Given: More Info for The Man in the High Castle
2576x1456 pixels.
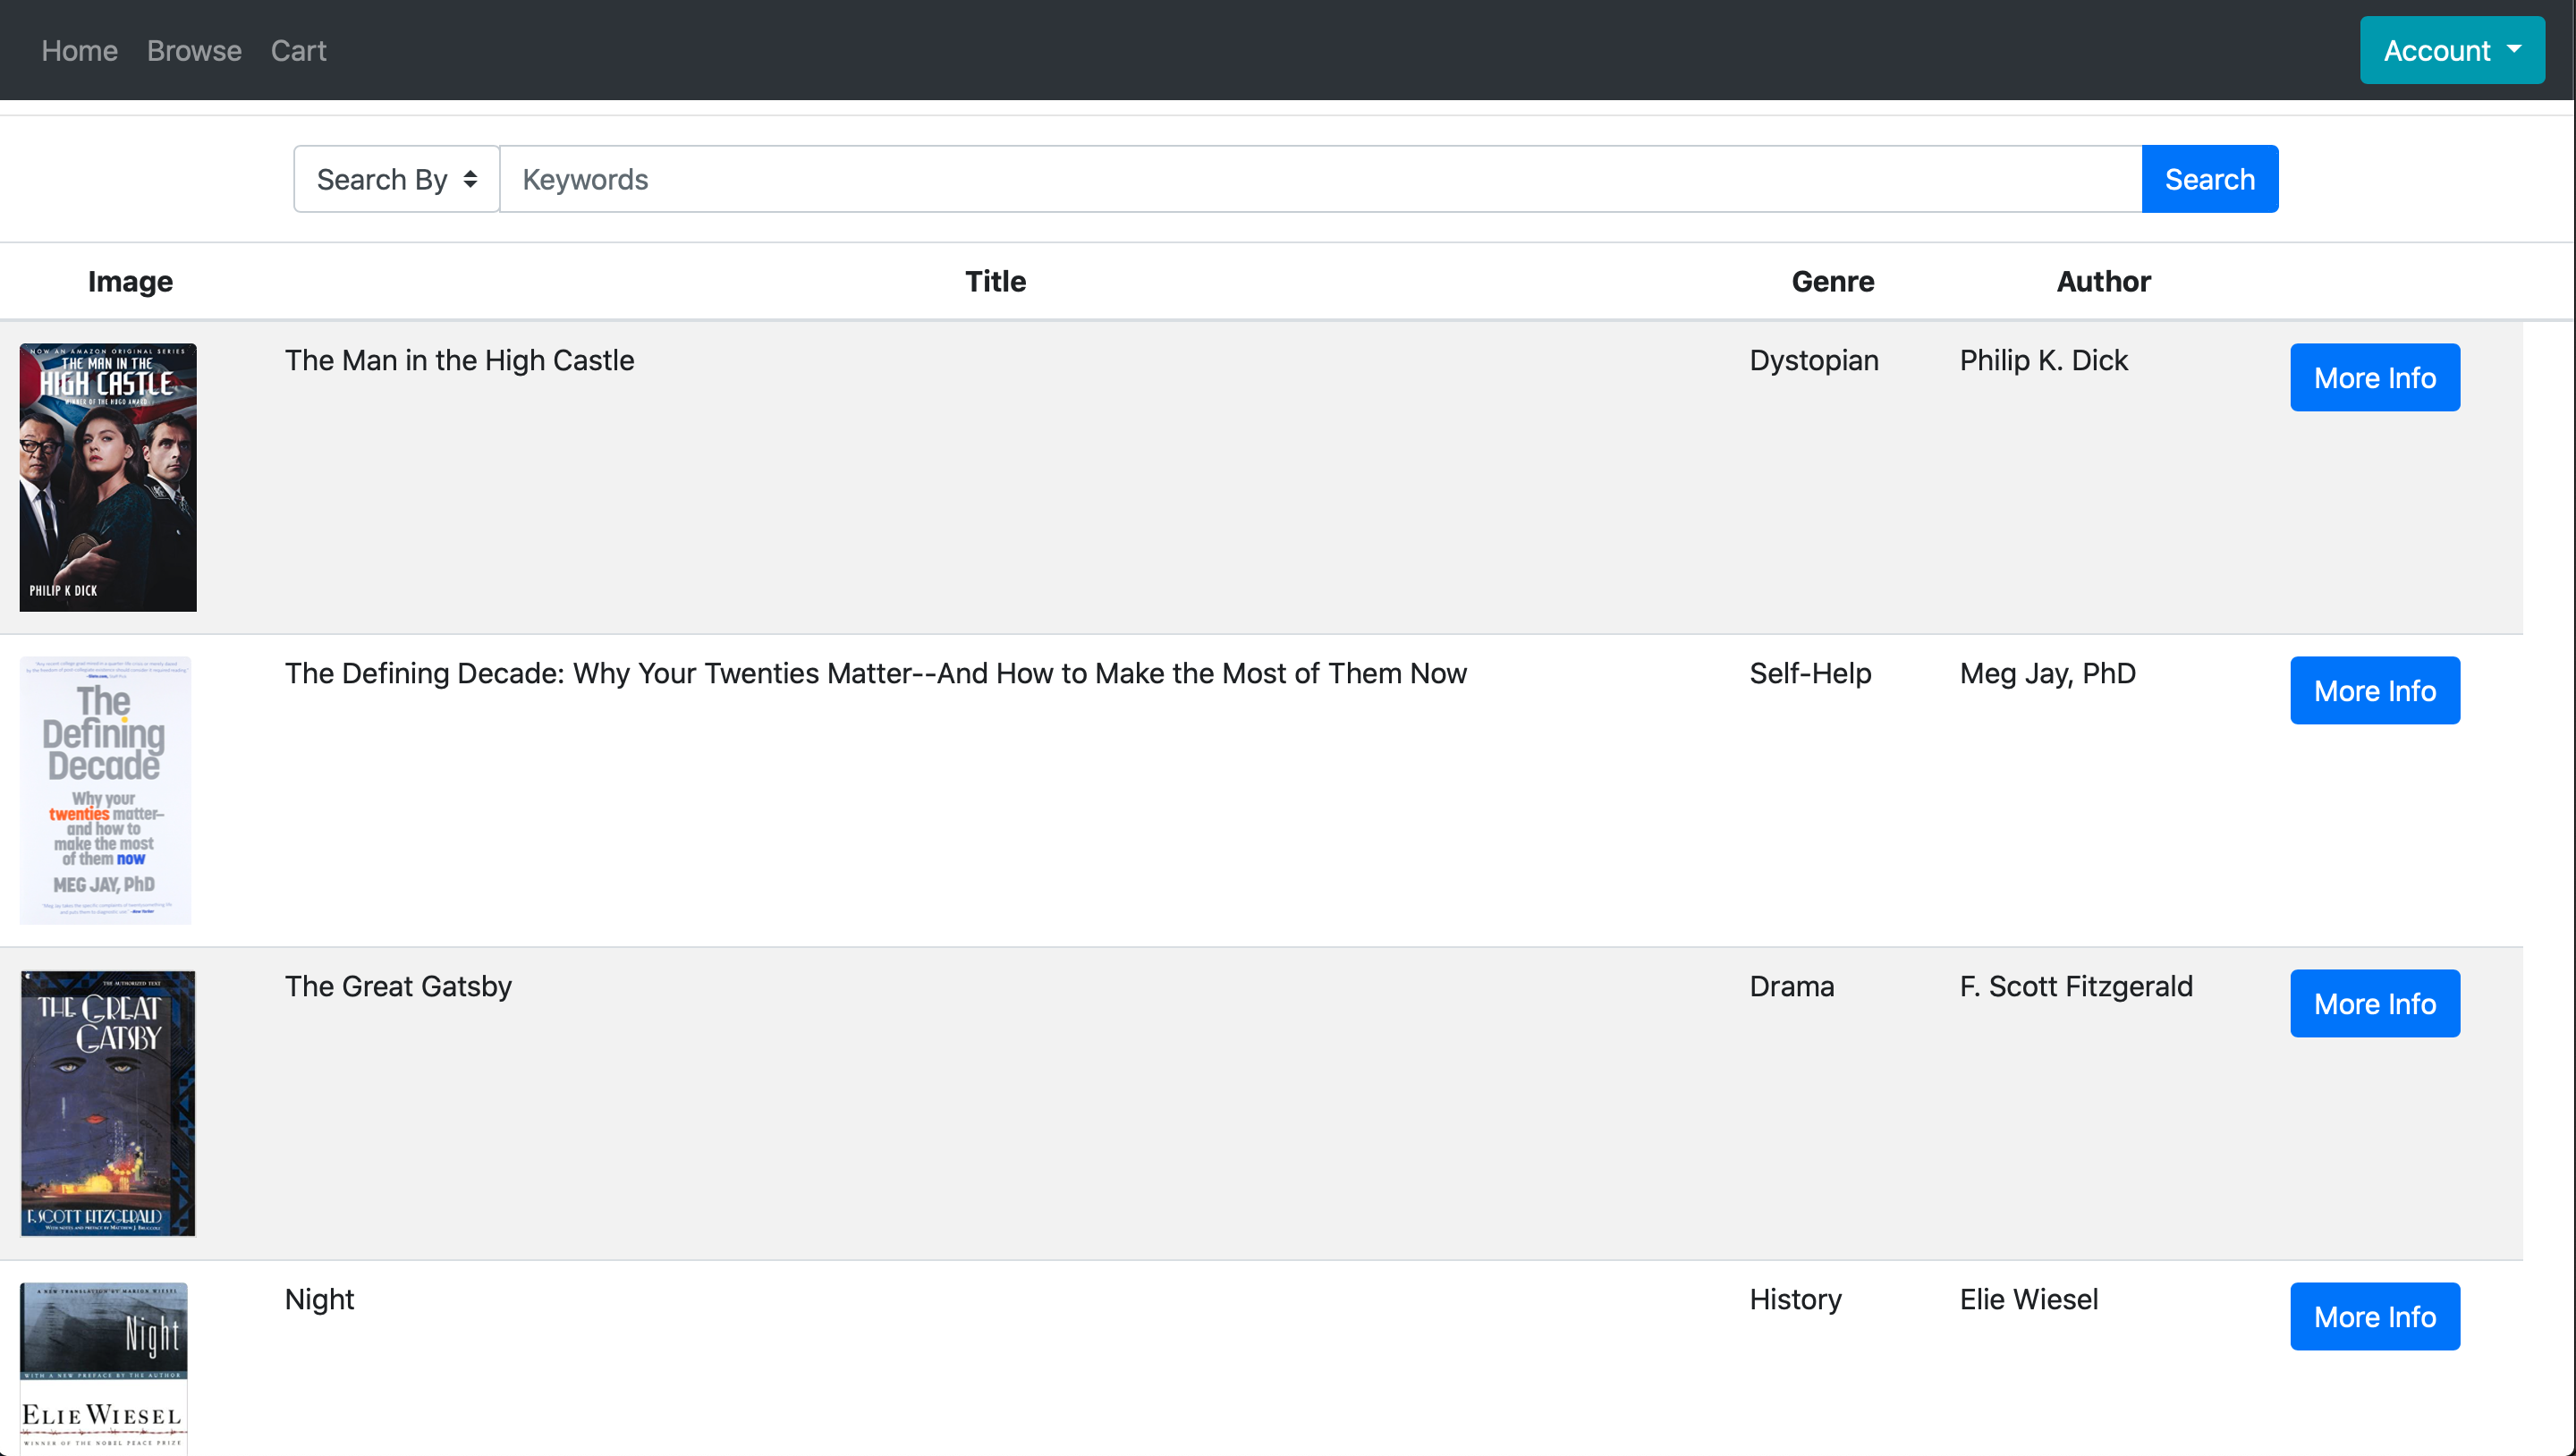Looking at the screenshot, I should pos(2374,377).
